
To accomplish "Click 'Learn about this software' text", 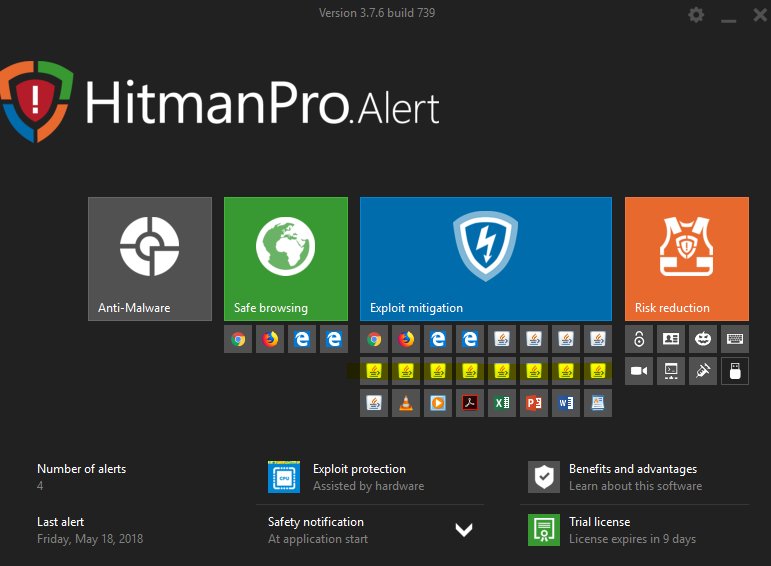I will click(635, 486).
